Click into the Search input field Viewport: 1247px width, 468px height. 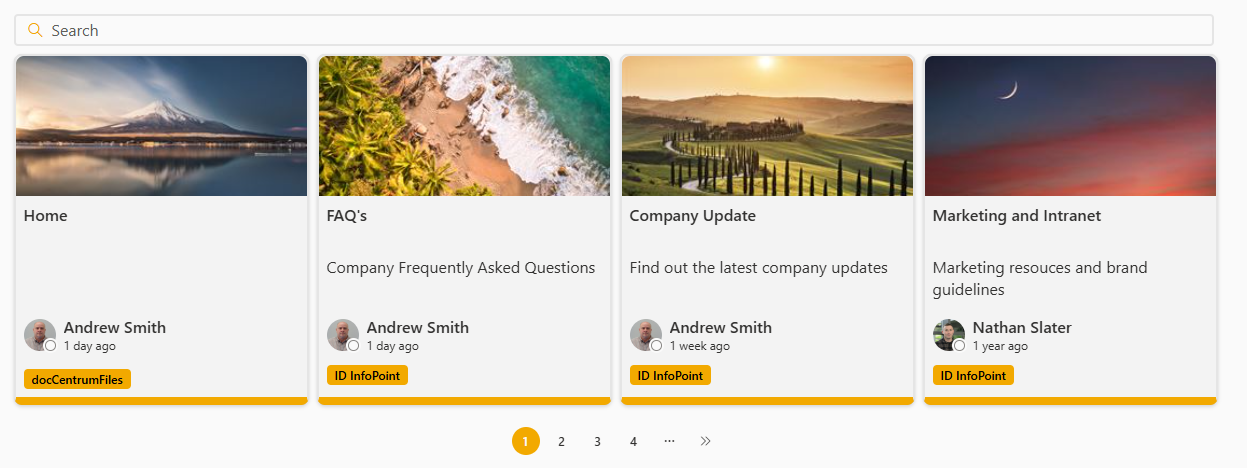(x=614, y=30)
